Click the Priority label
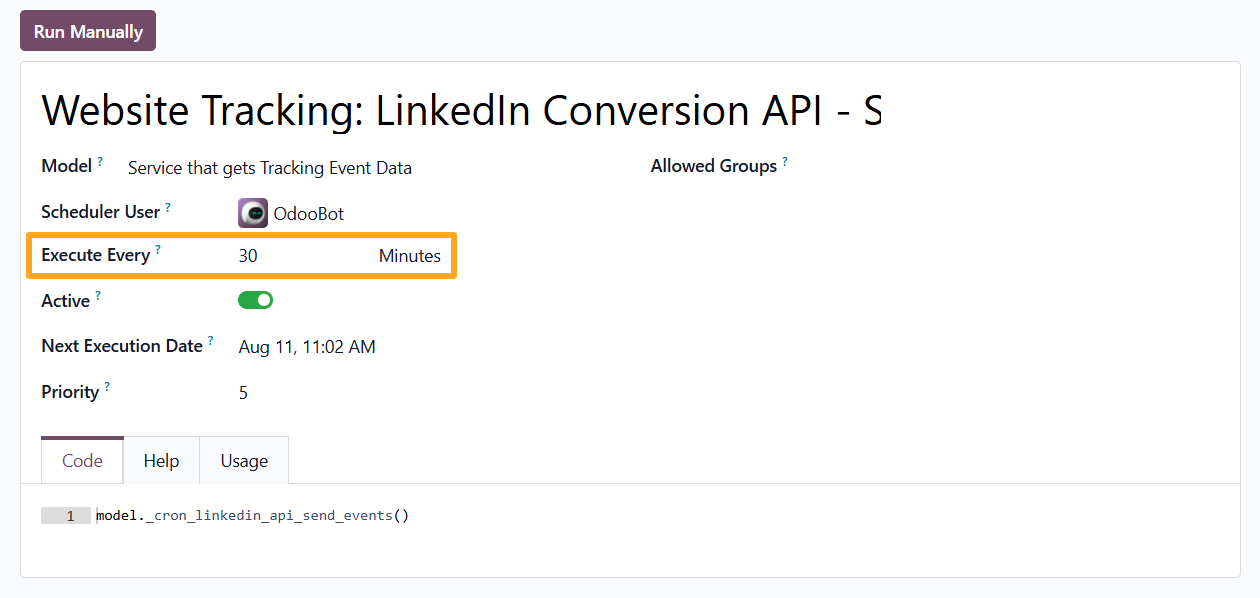Viewport: 1260px width, 598px height. tap(70, 392)
